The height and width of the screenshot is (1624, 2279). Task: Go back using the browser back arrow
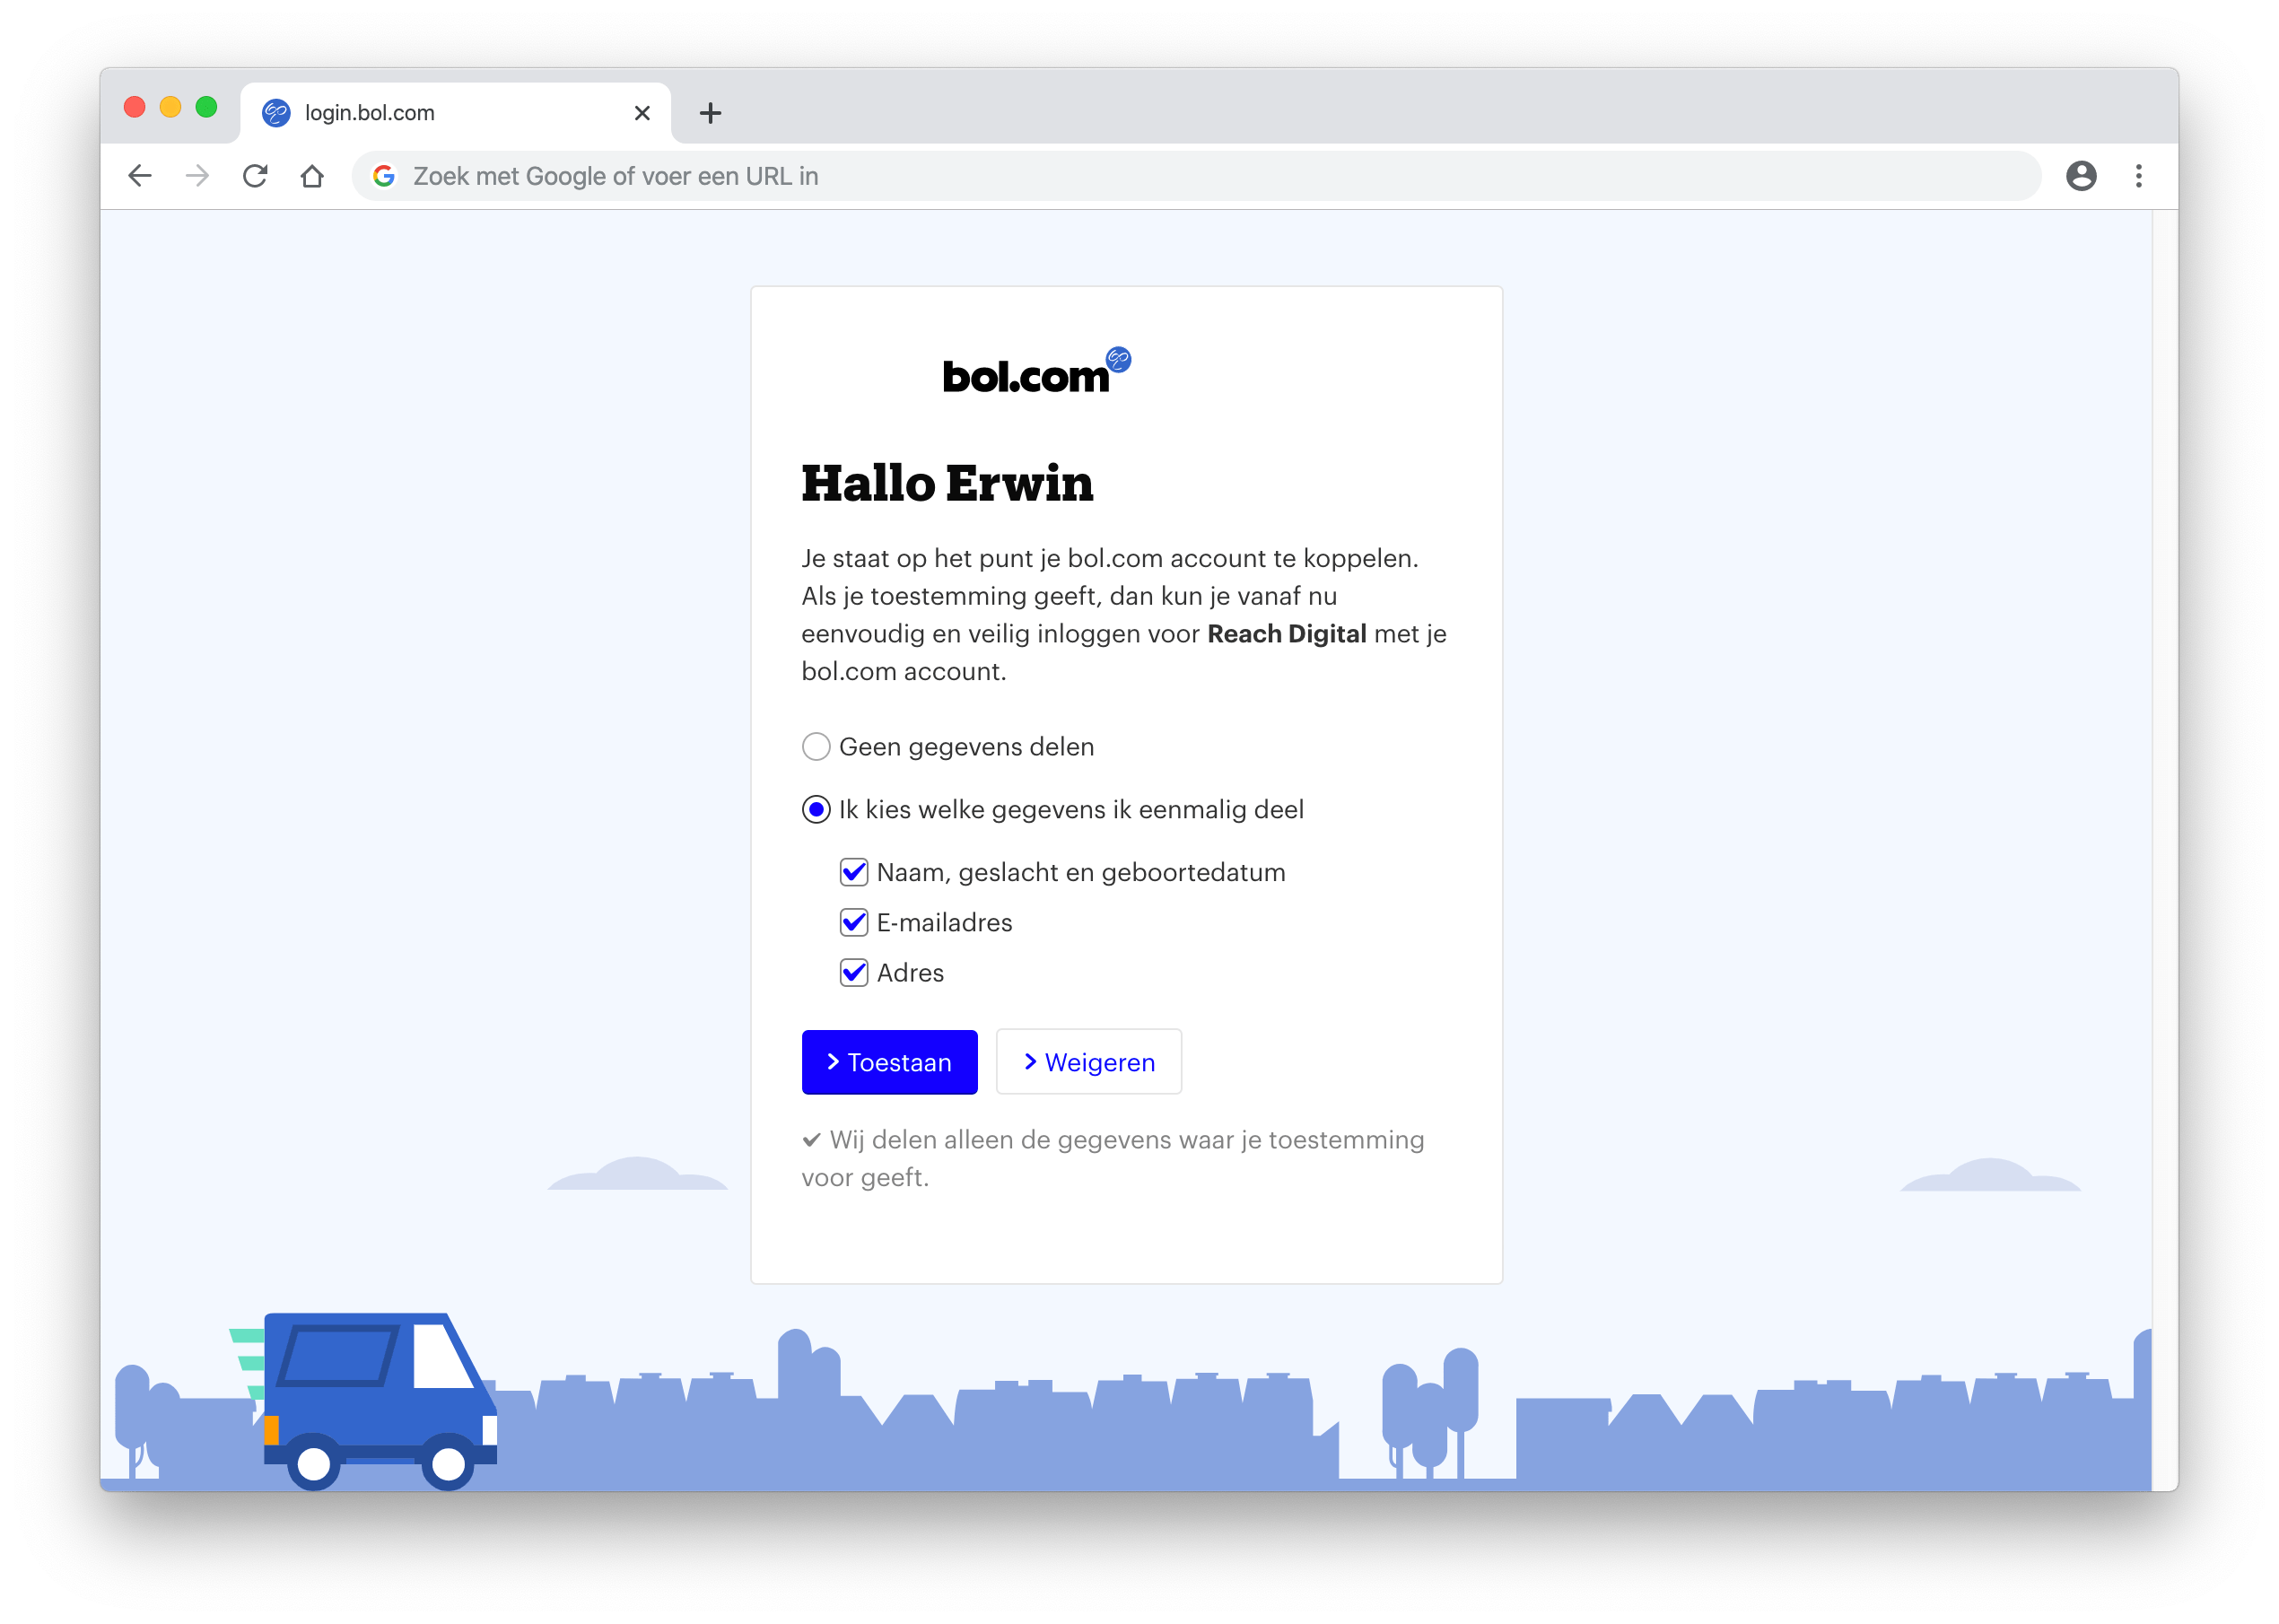point(140,176)
